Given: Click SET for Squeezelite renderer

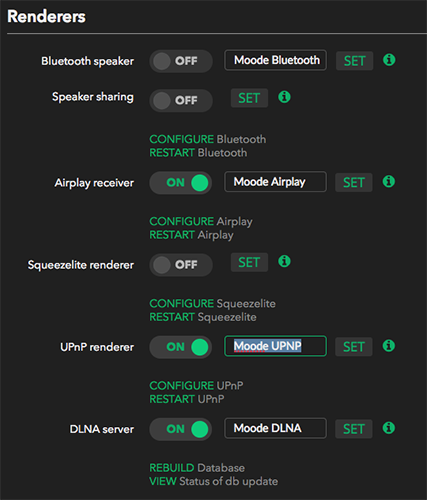Looking at the screenshot, I should coord(249,263).
